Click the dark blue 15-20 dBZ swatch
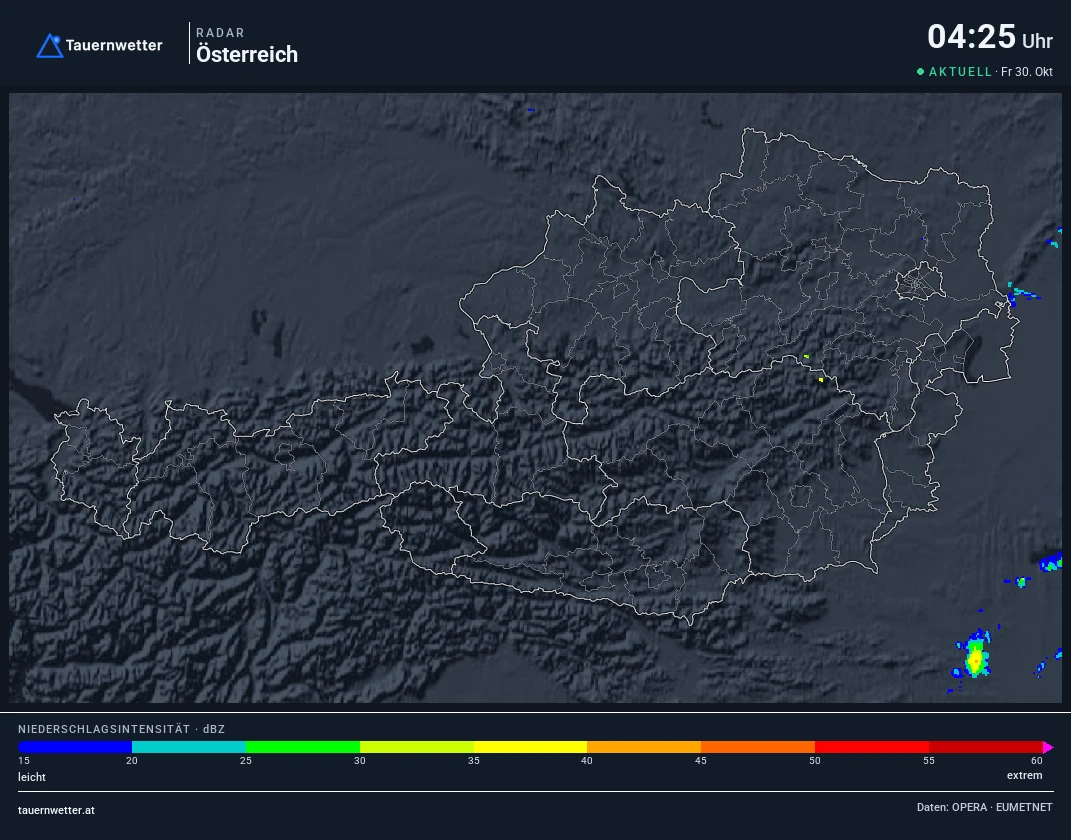The width and height of the screenshot is (1071, 840). [x=75, y=747]
